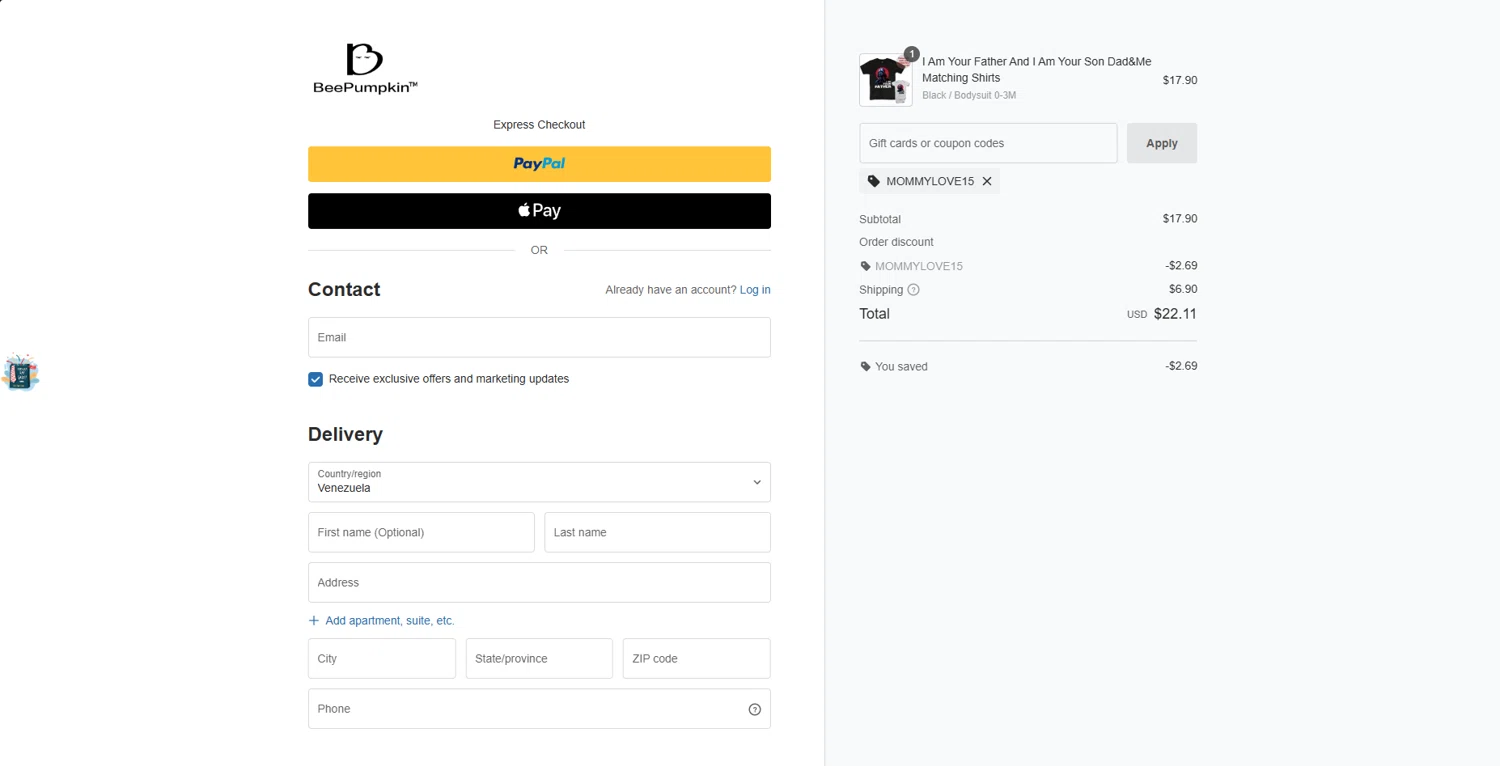Open the Country/region dropdown
The width and height of the screenshot is (1500, 766).
point(539,482)
